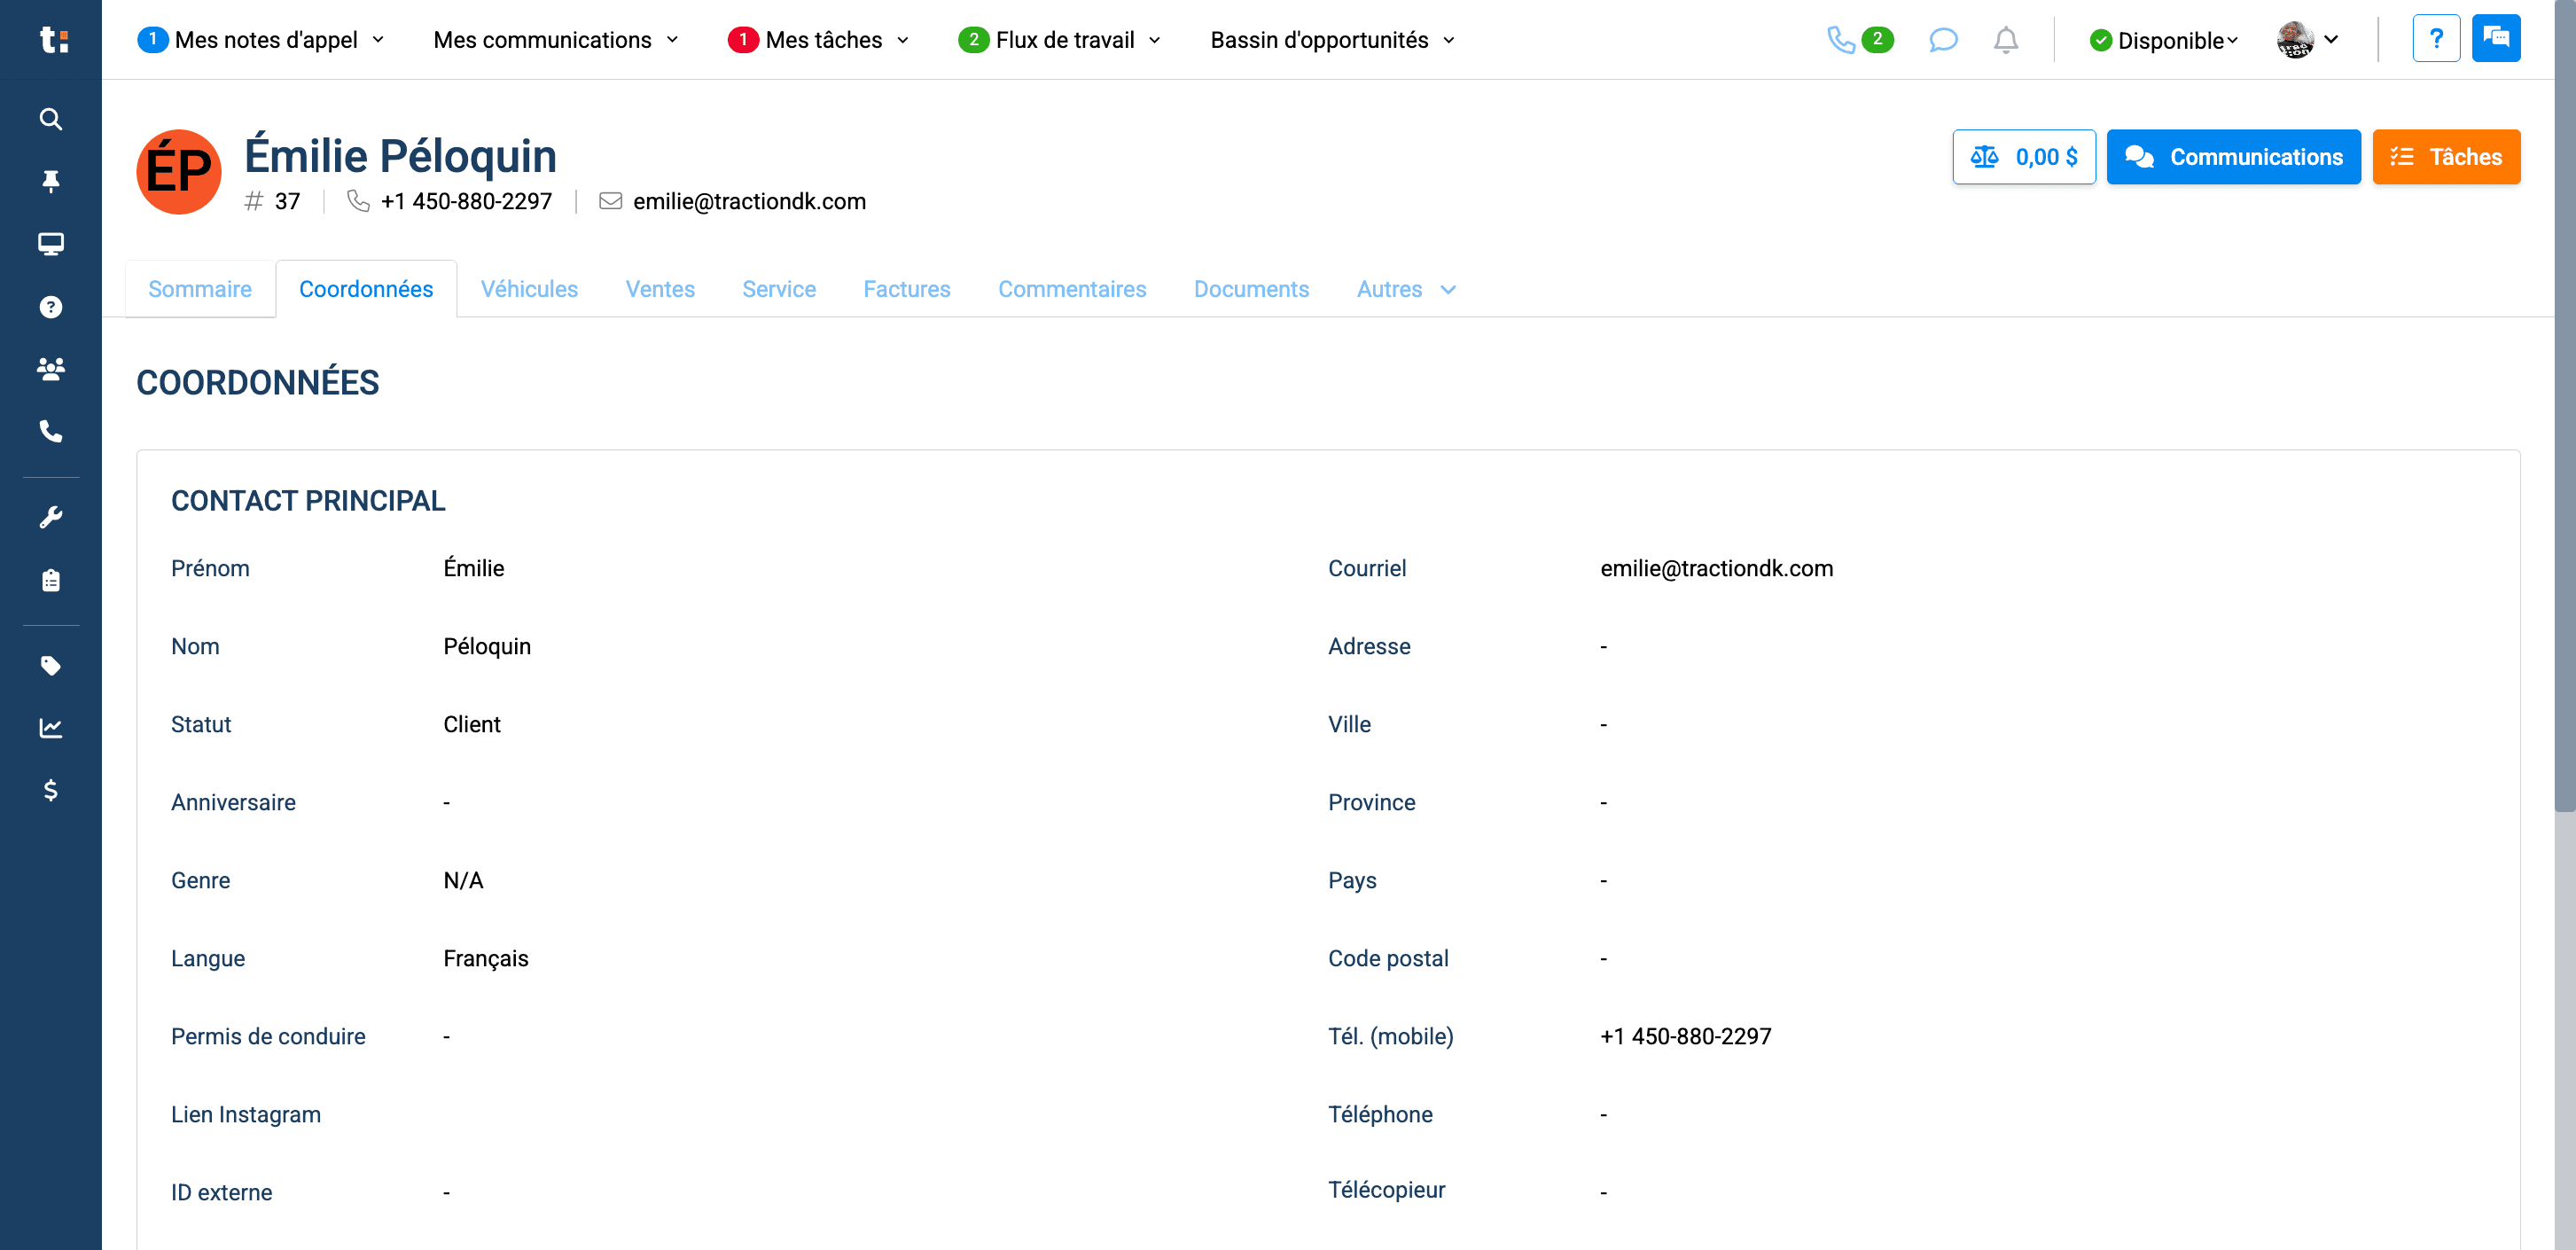Click the Traction logo at top left
This screenshot has width=2576, height=1250.
pyautogui.click(x=53, y=39)
